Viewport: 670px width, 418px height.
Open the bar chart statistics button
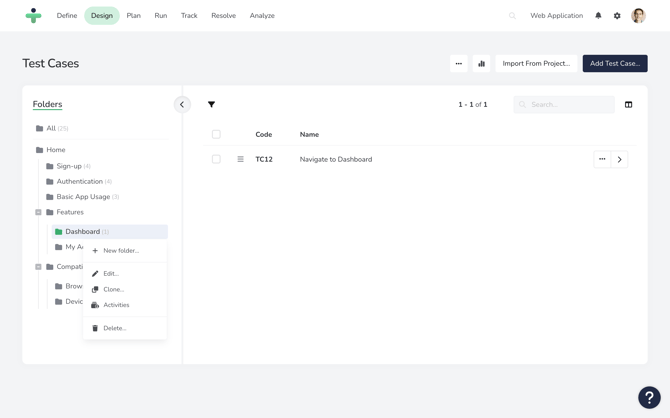[x=481, y=63]
